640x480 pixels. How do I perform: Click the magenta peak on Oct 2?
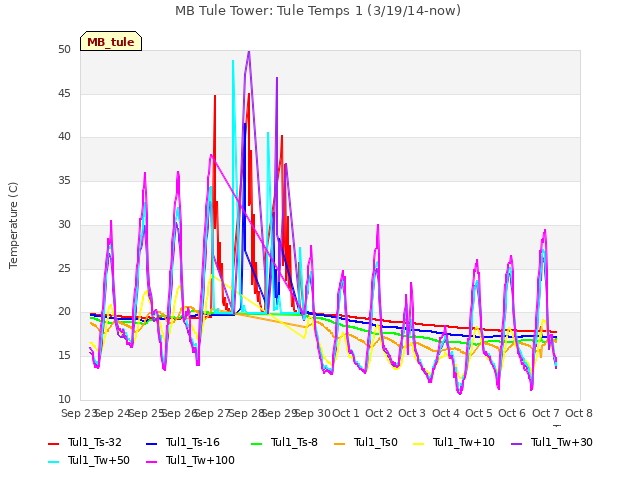tap(378, 225)
